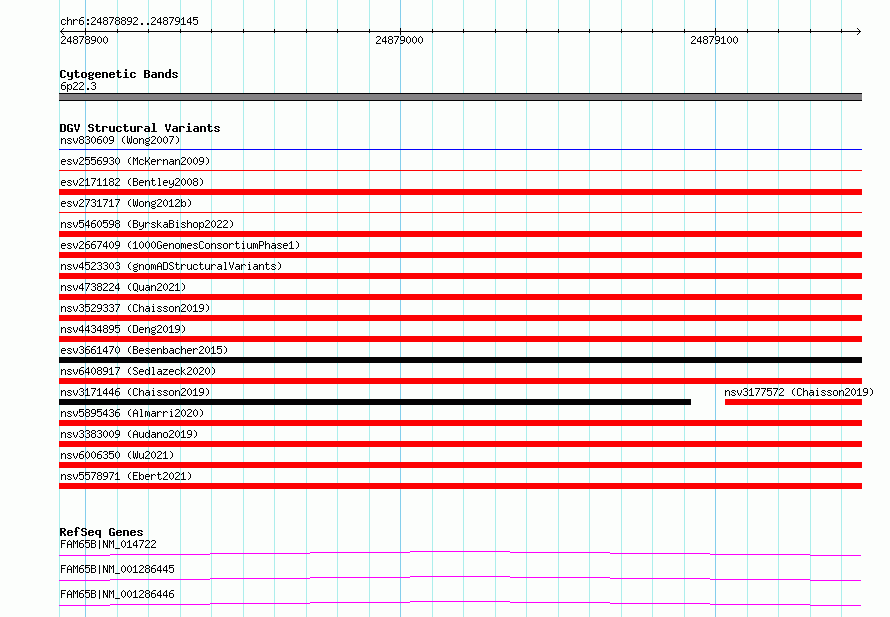The width and height of the screenshot is (890, 617).
Task: Click the 24879100 ruler position label
Action: [x=714, y=40]
